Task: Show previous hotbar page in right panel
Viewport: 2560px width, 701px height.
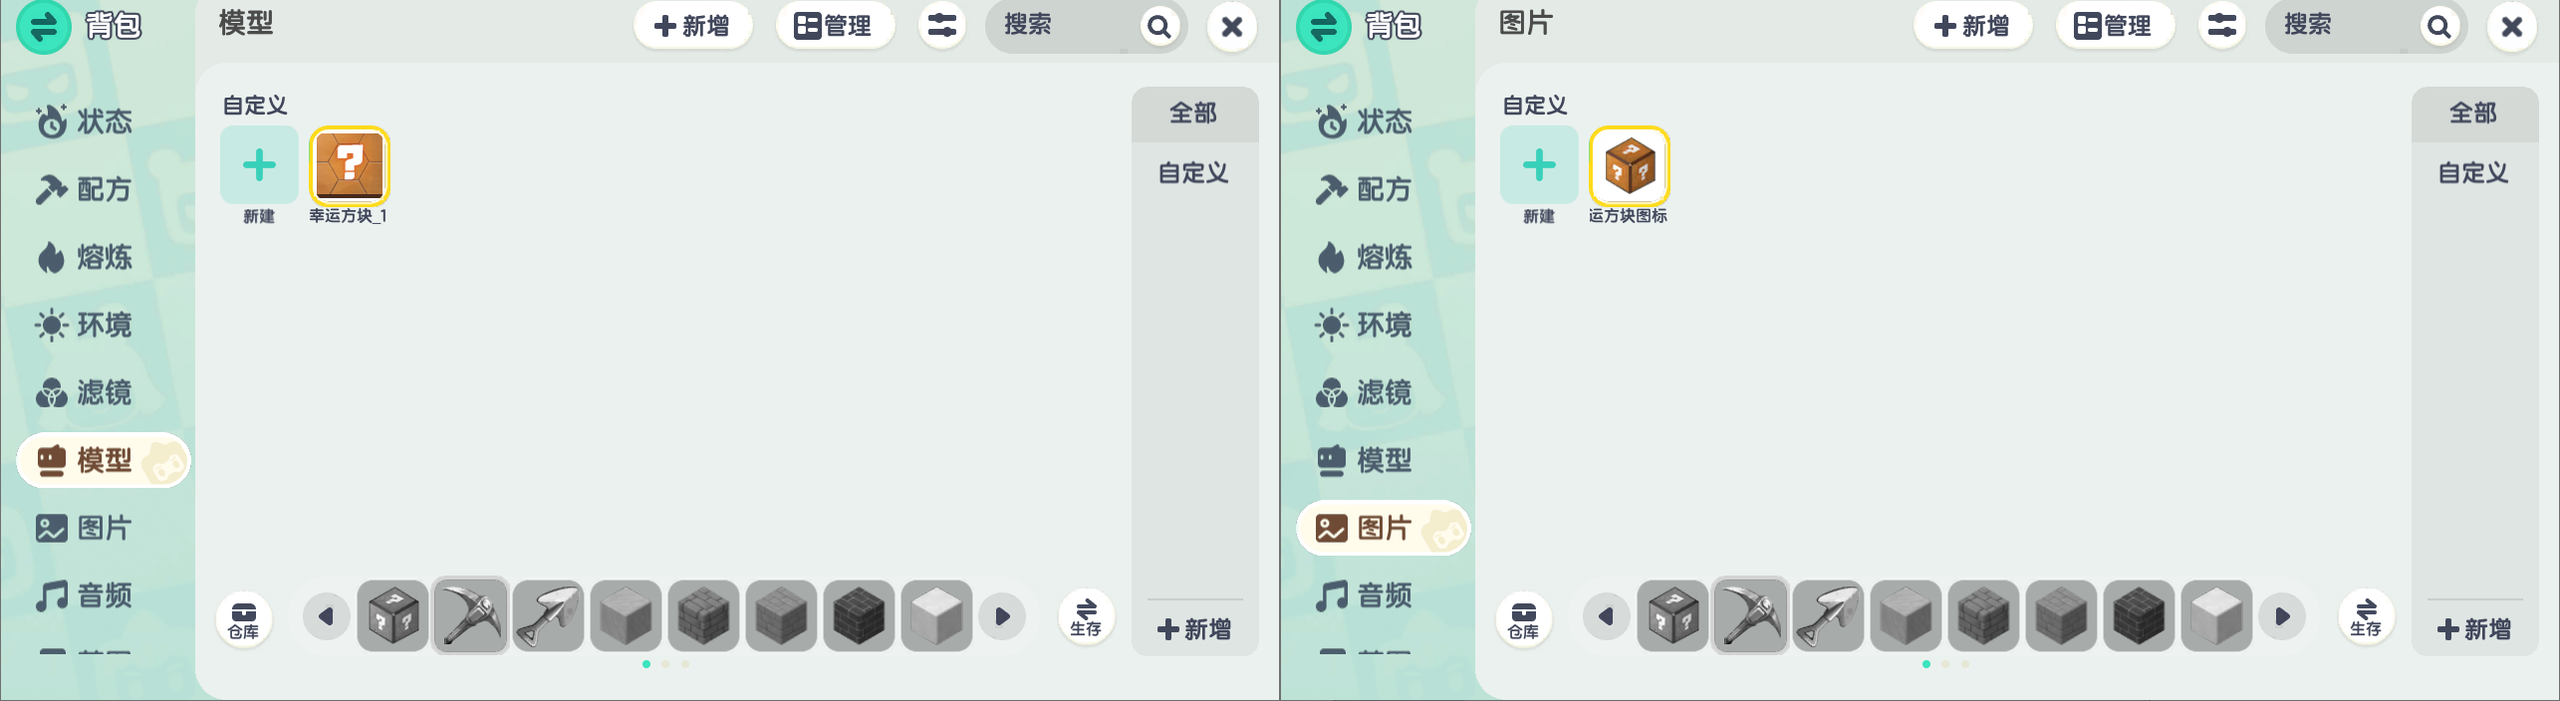Action: 1606,616
